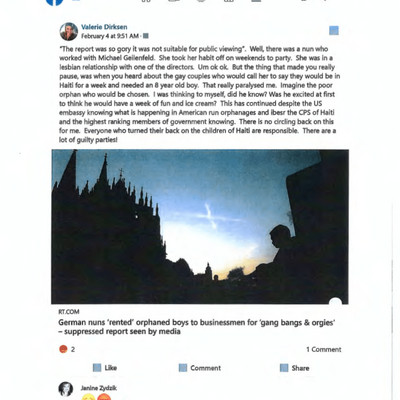Click the Share icon under the post
This screenshot has height=400, width=400.
click(x=284, y=368)
